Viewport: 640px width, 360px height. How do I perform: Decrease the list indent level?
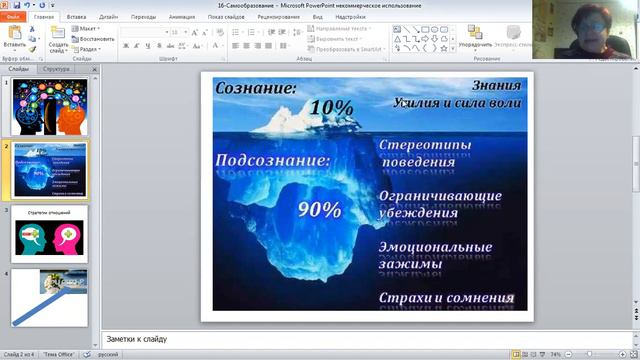271,32
